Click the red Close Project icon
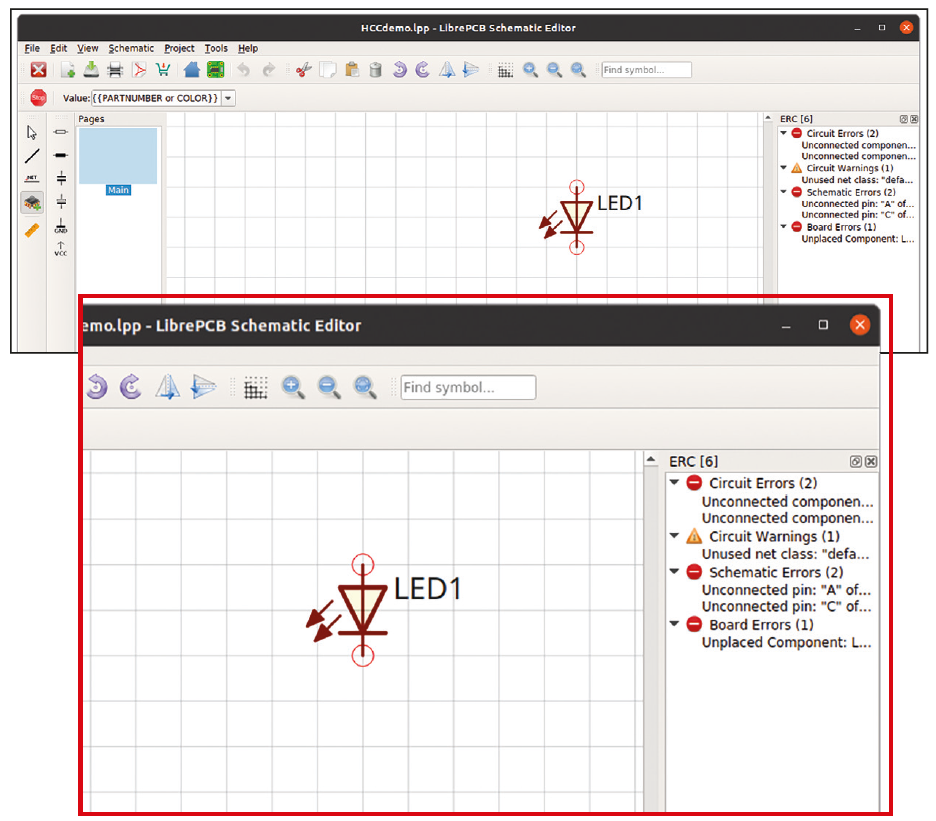Viewport: 936px width, 821px height. click(x=39, y=70)
